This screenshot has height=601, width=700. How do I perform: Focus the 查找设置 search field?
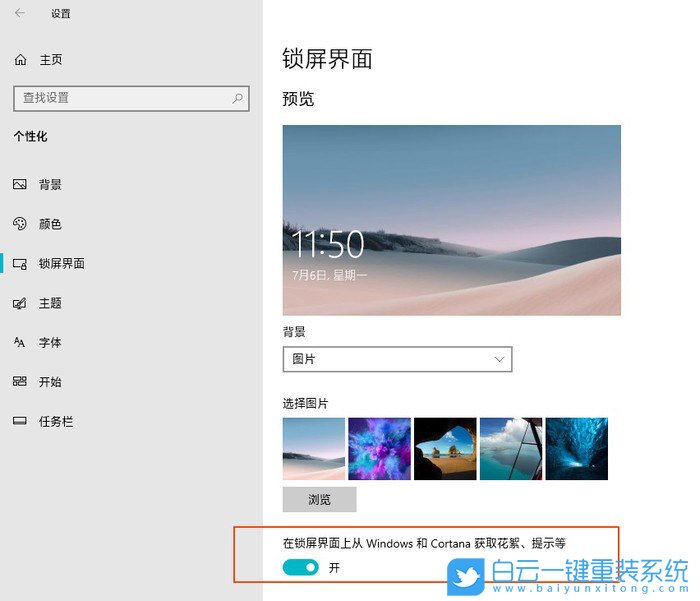(x=131, y=98)
